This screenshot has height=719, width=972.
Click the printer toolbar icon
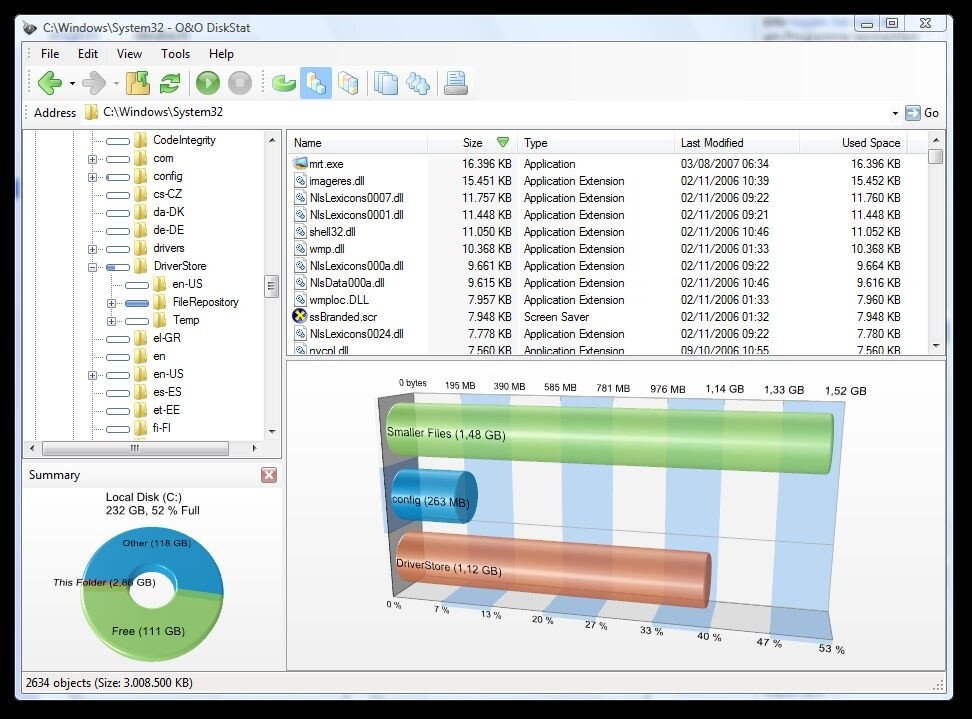coord(456,83)
